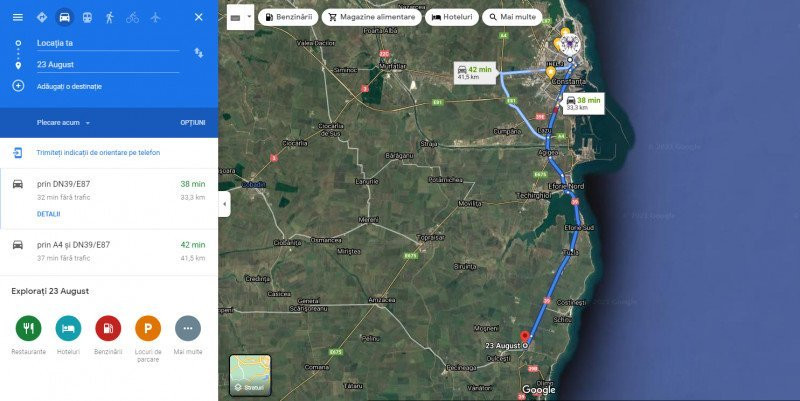Select walking travel mode
Image resolution: width=800 pixels, height=401 pixels.
click(x=110, y=17)
